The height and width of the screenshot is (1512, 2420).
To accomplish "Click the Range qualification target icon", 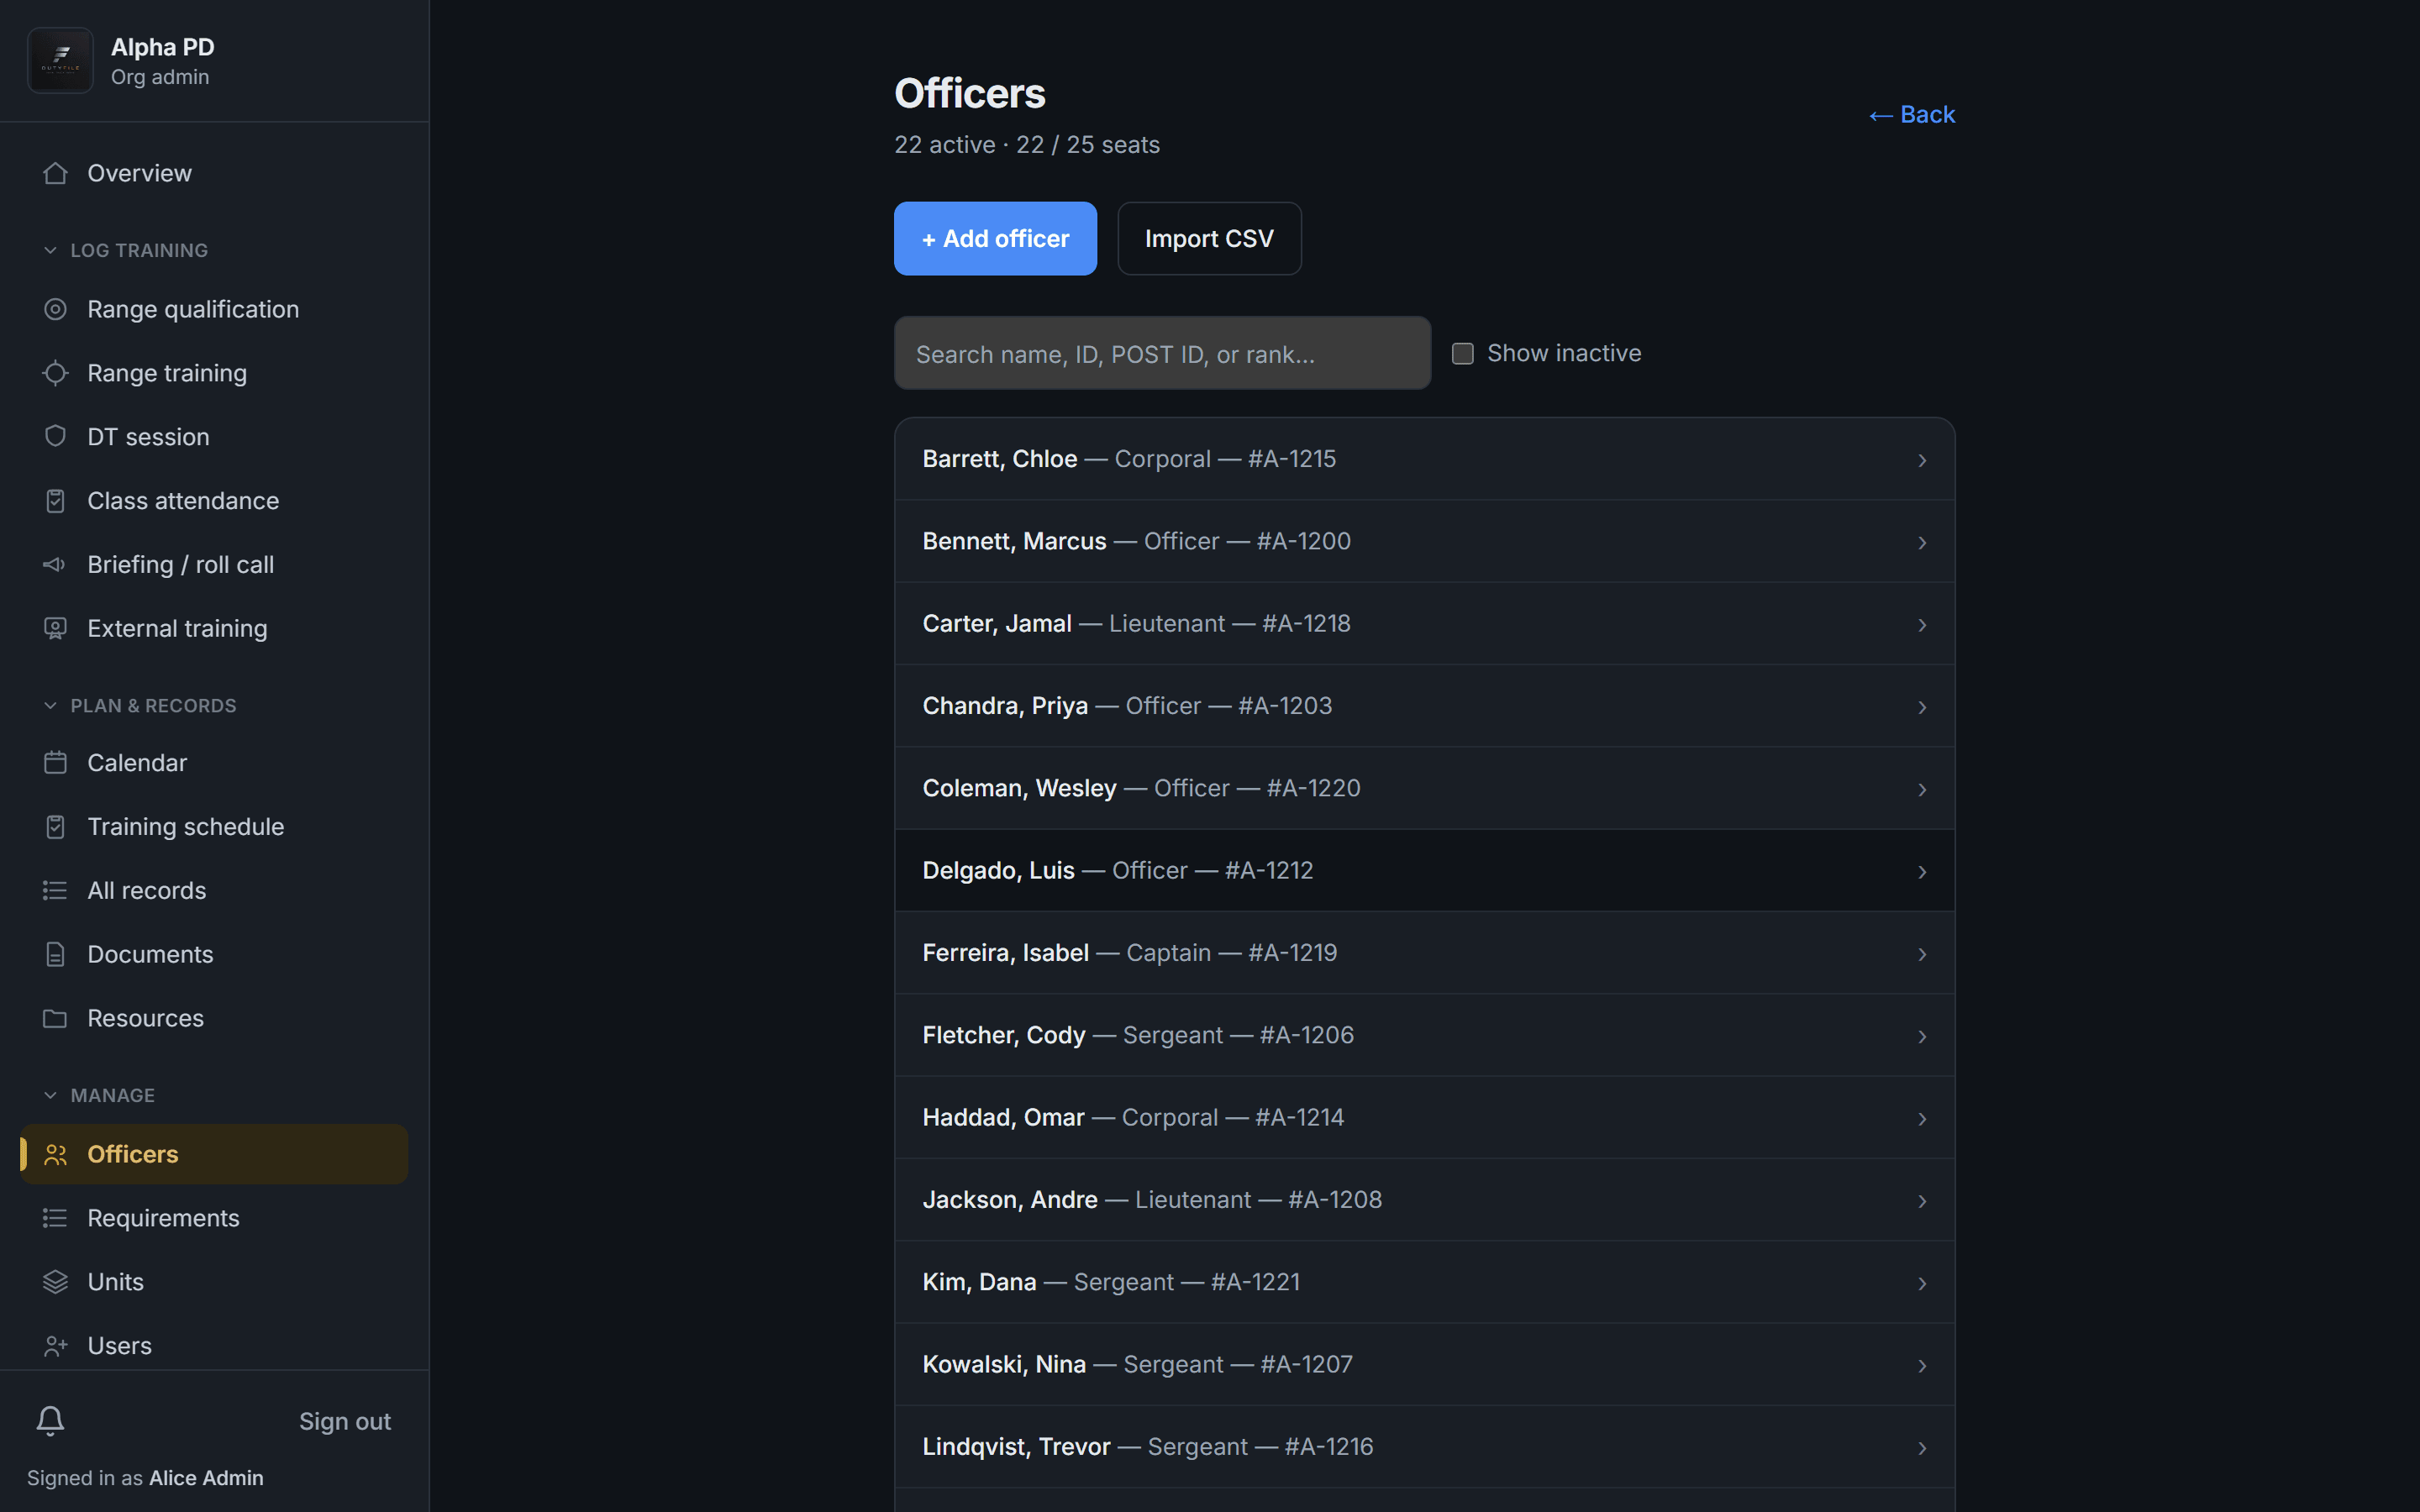I will (55, 309).
